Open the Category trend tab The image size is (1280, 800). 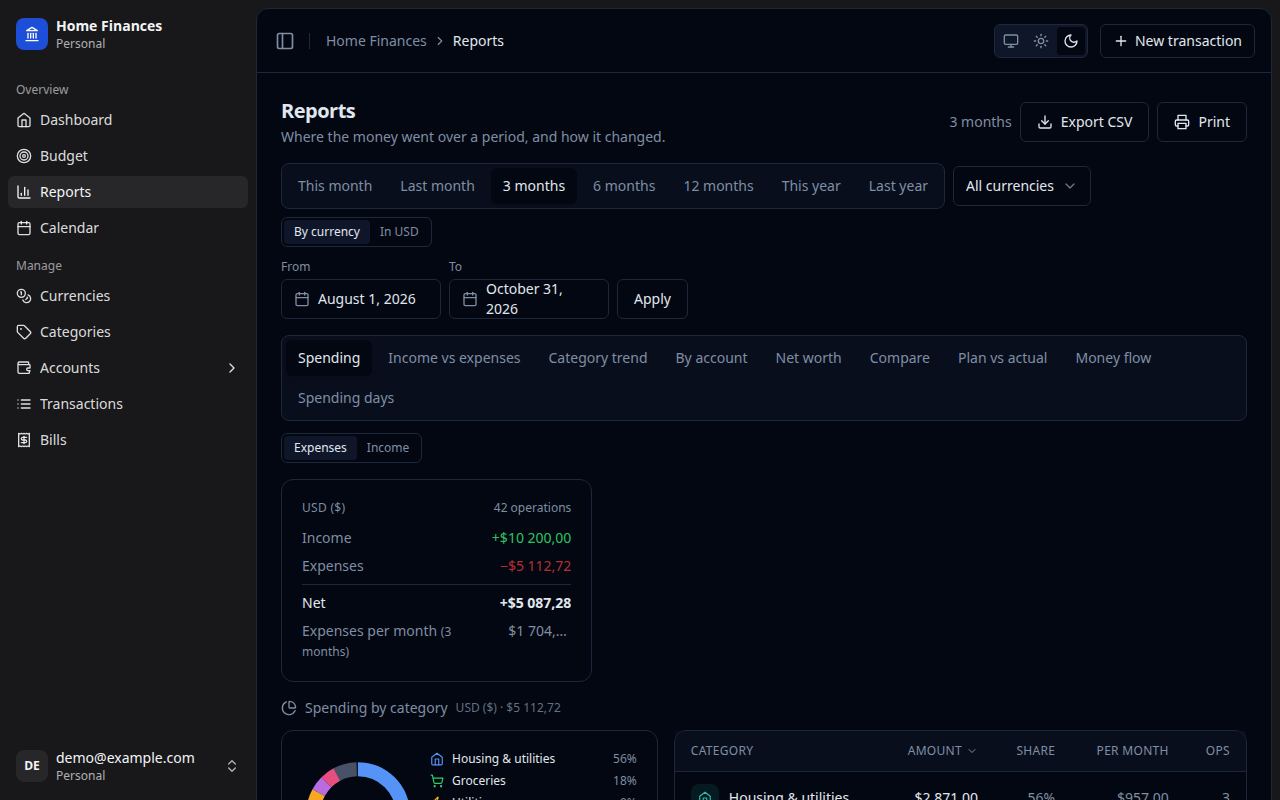(x=598, y=358)
